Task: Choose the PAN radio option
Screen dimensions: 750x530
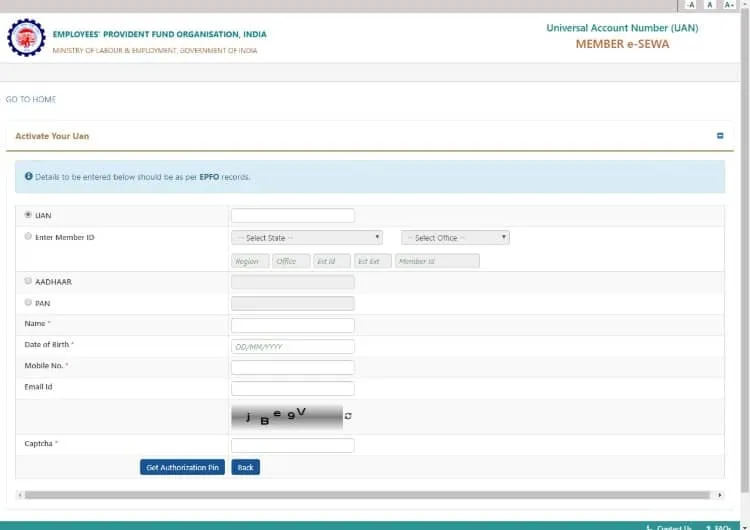Action: click(x=28, y=302)
